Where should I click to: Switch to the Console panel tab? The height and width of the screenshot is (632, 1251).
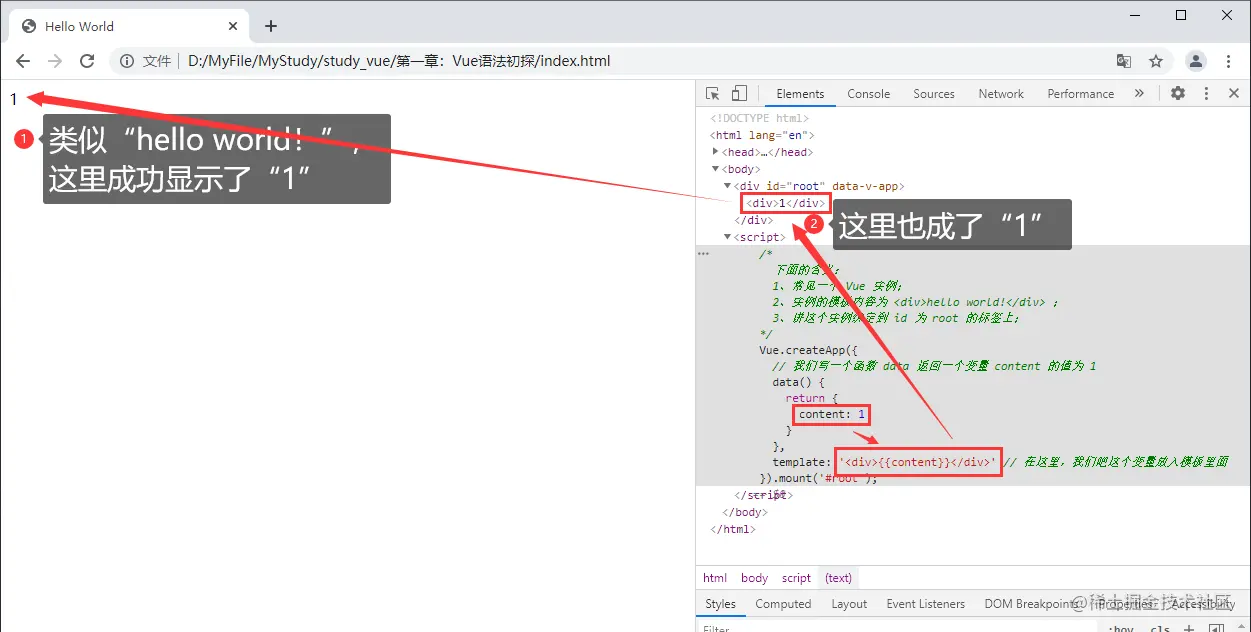click(868, 93)
